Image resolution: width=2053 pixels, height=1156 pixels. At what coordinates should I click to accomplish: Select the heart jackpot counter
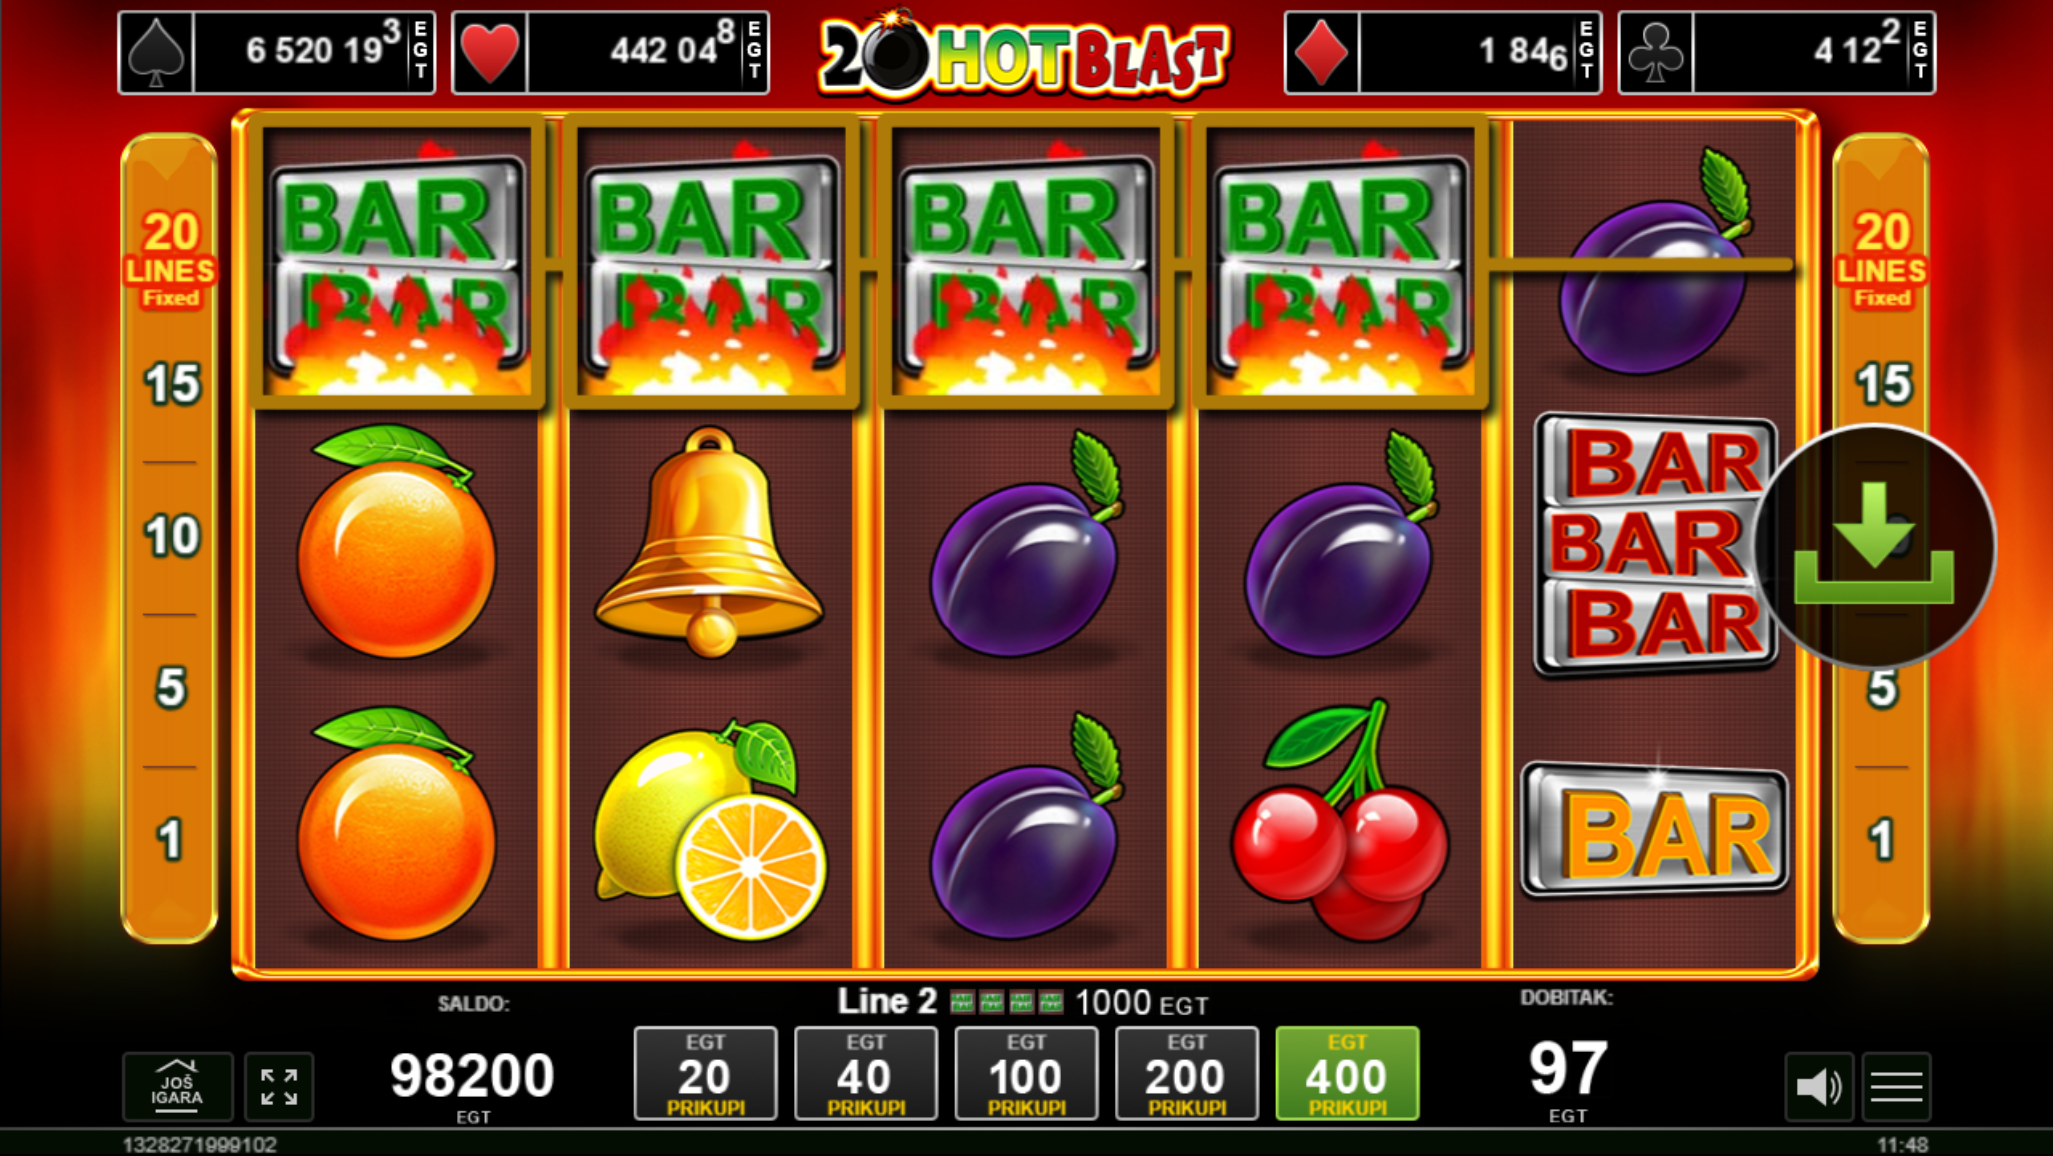coord(610,52)
